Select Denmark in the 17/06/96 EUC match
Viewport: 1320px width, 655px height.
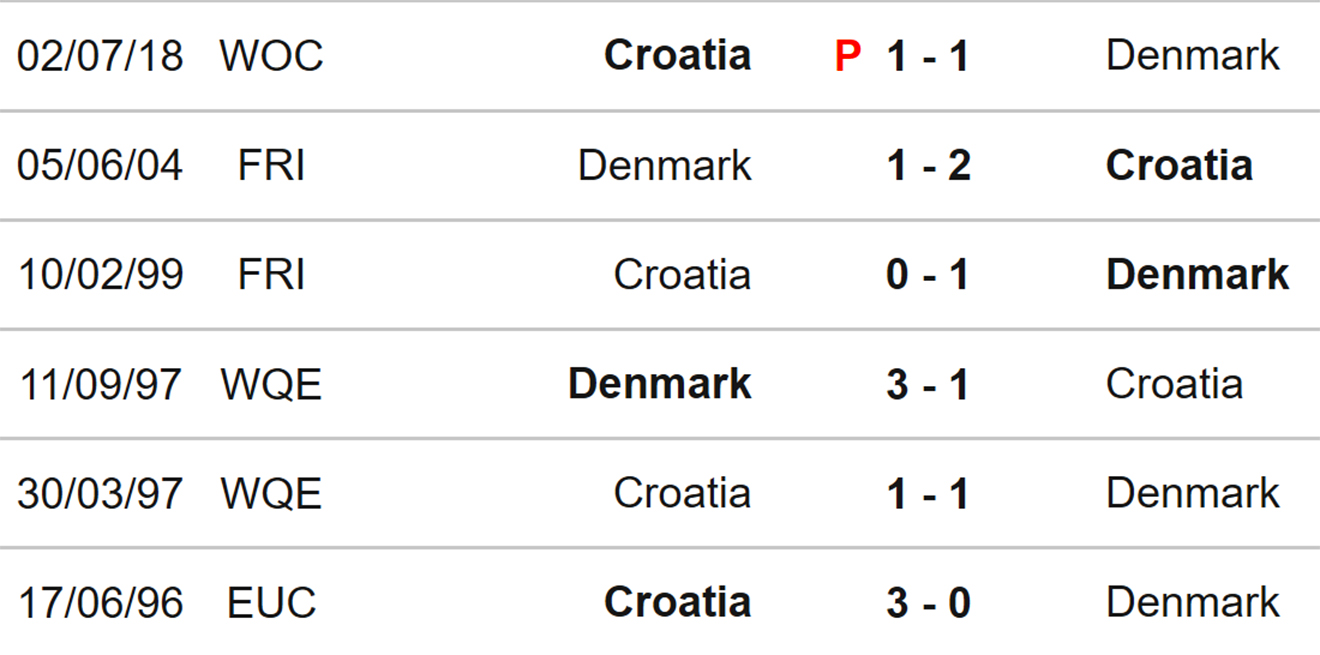pos(1192,602)
